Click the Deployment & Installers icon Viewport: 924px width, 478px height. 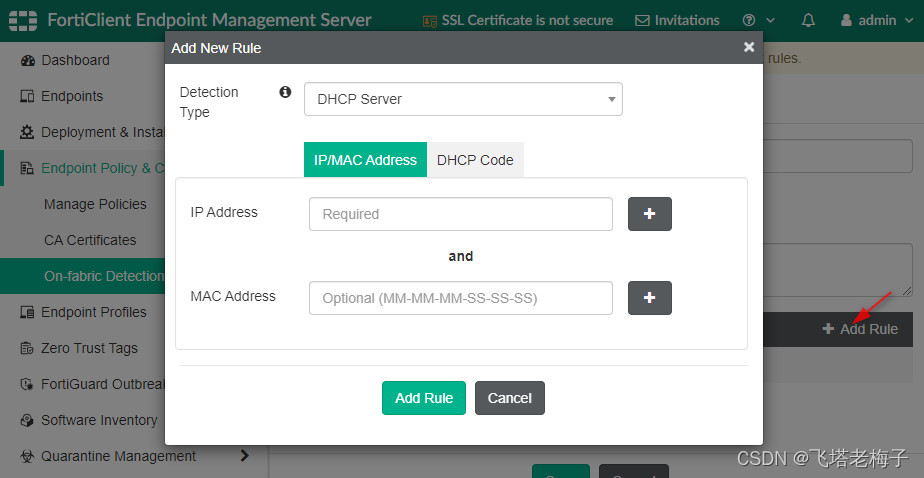click(27, 133)
